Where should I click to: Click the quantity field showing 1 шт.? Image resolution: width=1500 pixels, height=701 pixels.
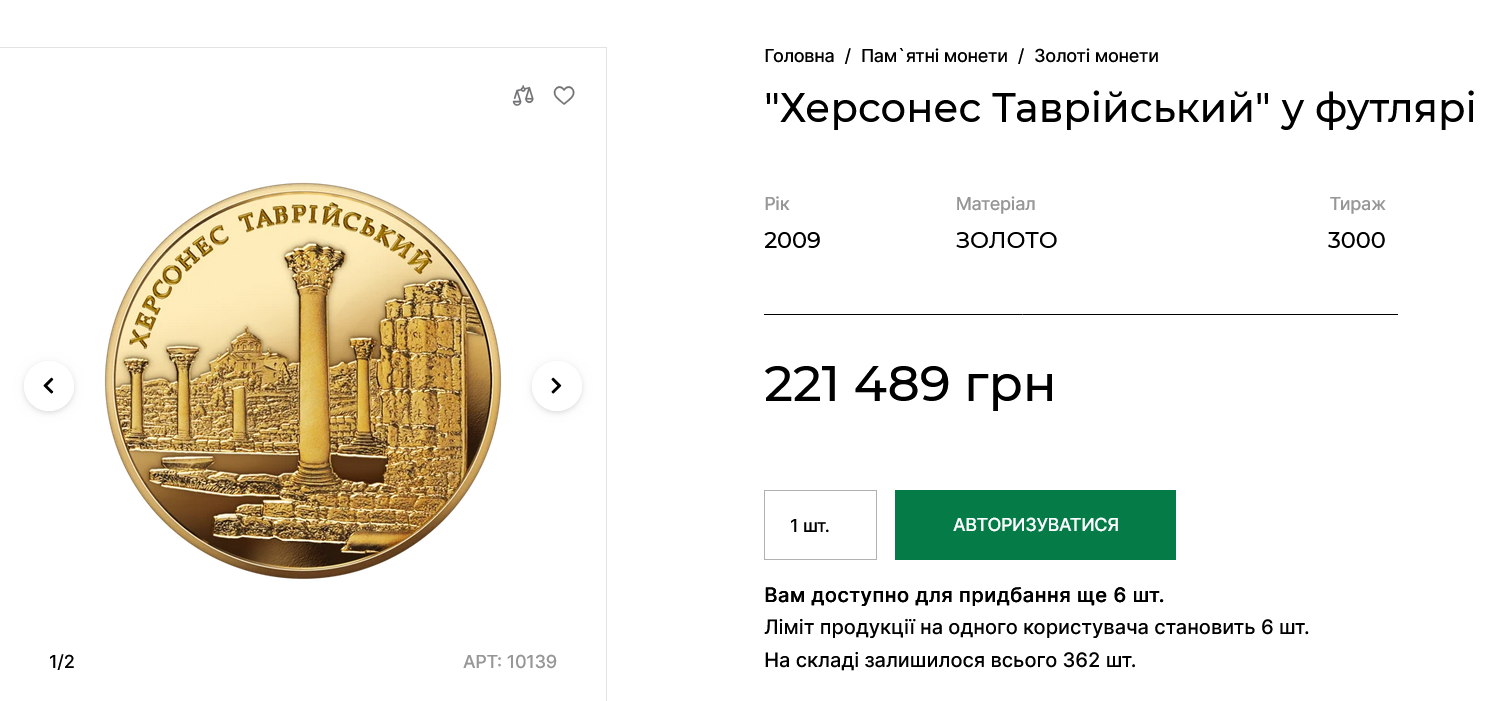(x=820, y=524)
